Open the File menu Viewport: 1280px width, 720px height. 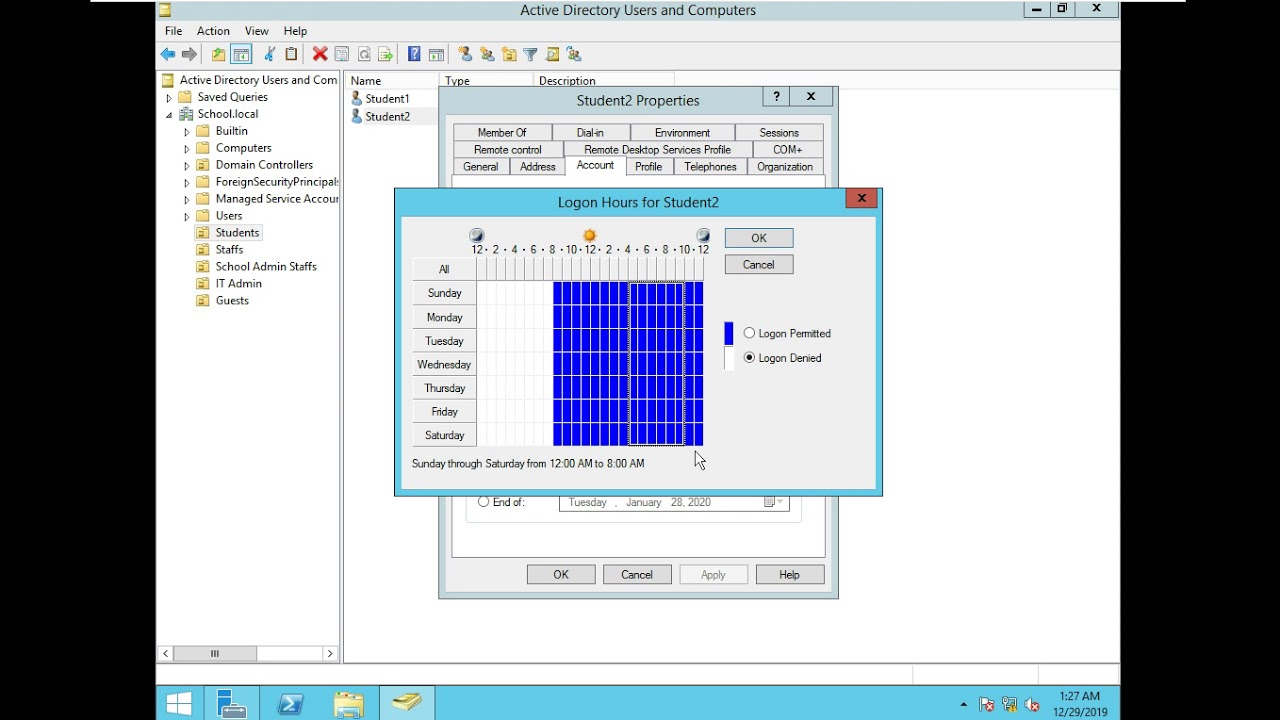(174, 31)
